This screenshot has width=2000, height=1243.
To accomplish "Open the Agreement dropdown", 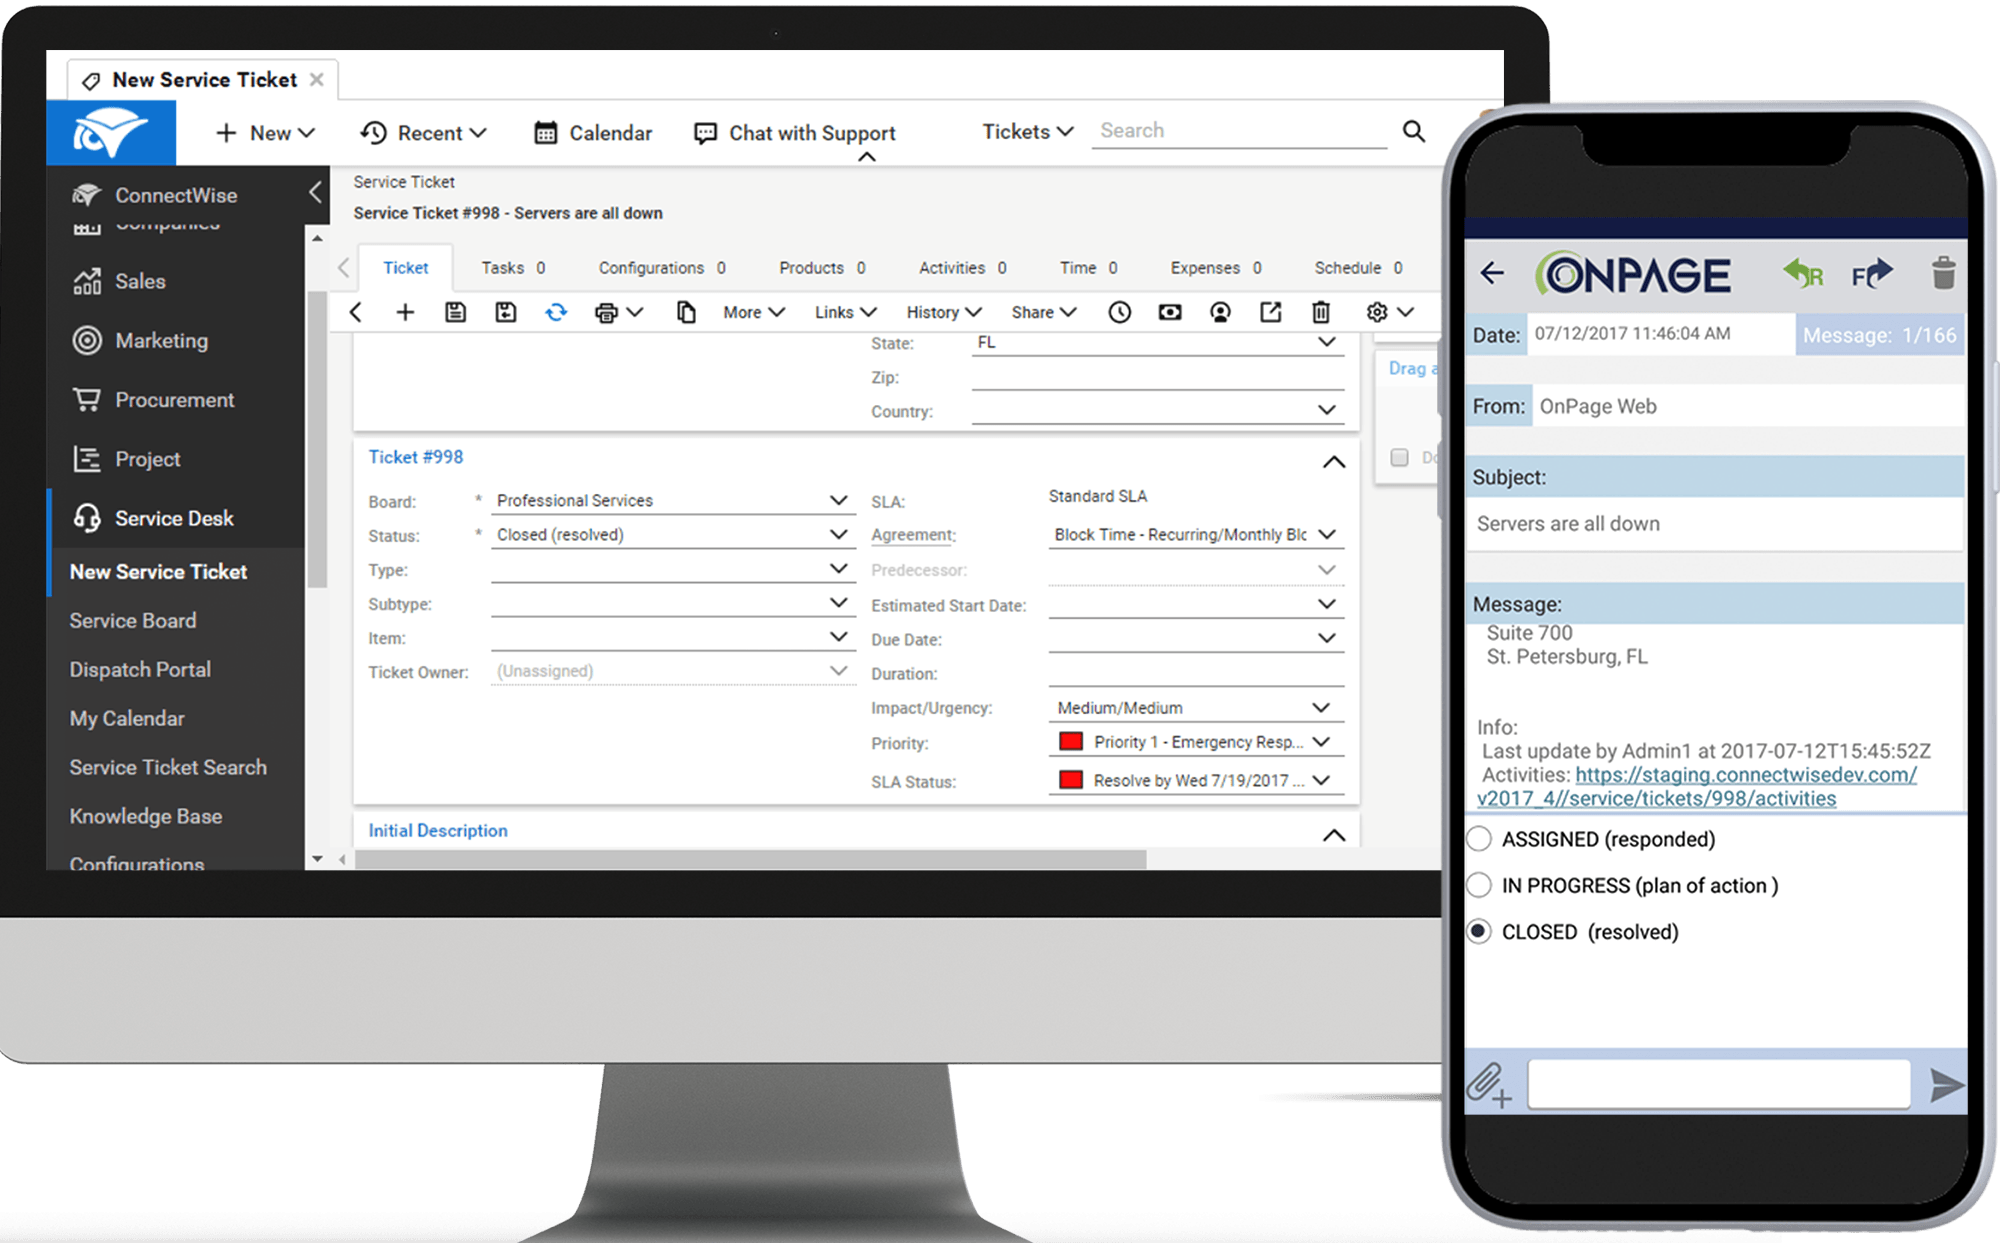I will click(x=1195, y=534).
